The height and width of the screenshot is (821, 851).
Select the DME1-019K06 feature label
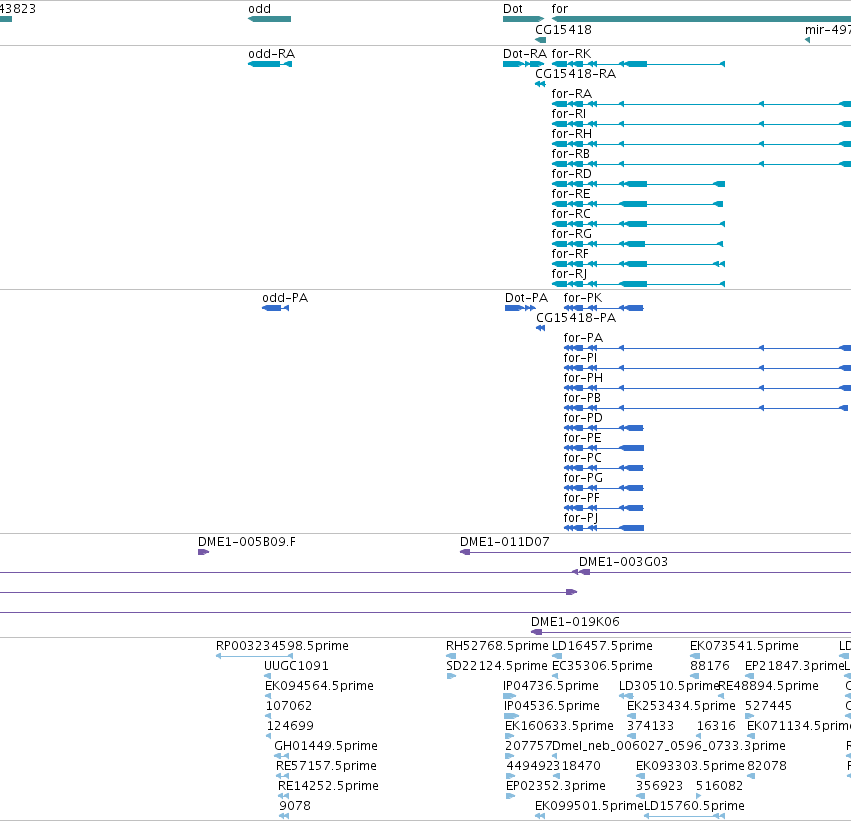click(575, 622)
